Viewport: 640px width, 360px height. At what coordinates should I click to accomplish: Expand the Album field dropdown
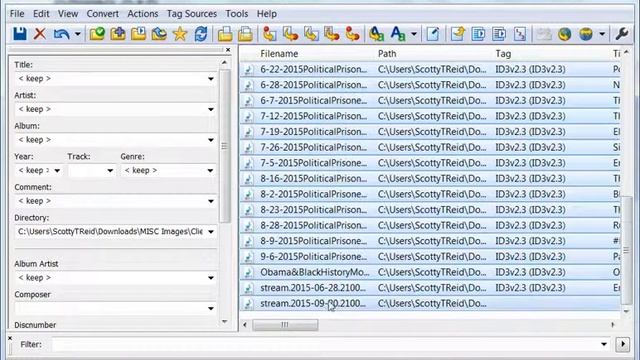211,140
